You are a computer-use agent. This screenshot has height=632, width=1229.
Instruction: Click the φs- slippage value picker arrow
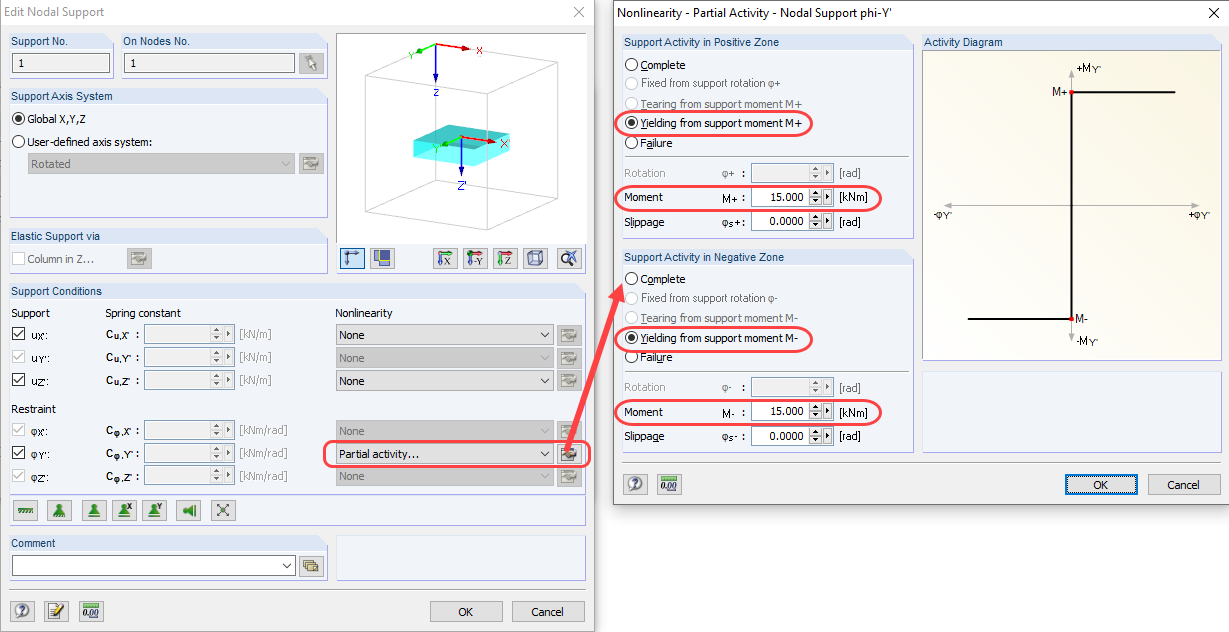pos(828,436)
